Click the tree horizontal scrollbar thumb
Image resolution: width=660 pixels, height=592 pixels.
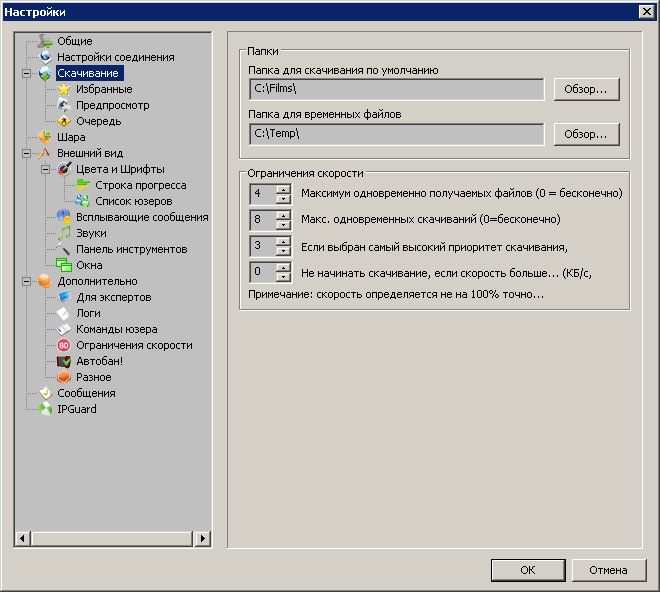click(x=112, y=538)
